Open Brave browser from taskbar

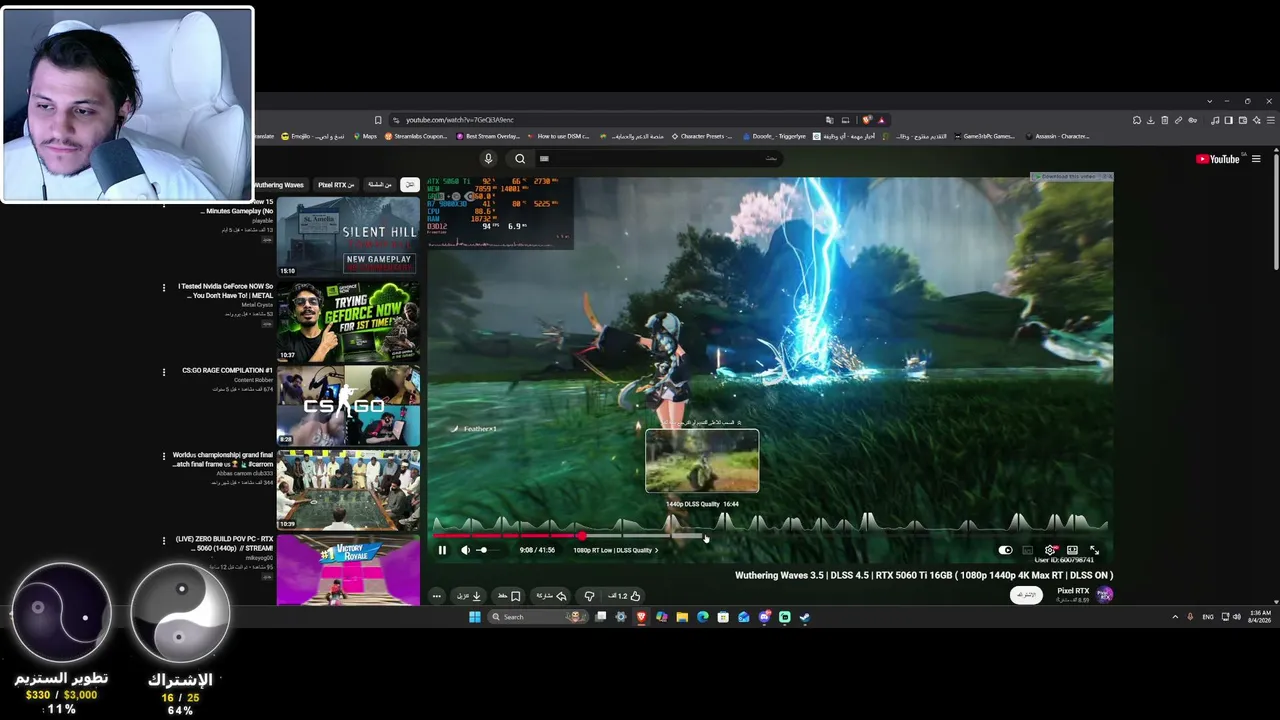(641, 617)
